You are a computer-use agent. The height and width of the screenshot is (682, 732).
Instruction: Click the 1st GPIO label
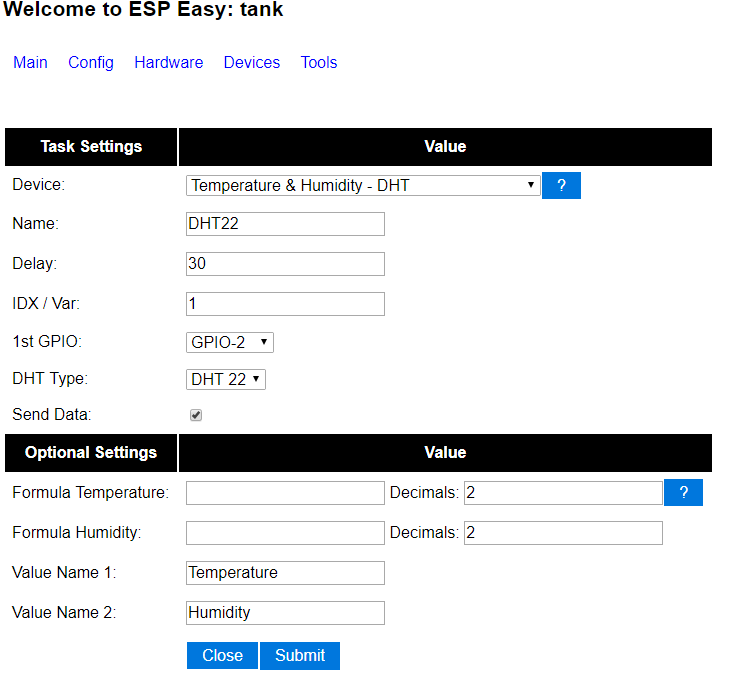coord(47,342)
